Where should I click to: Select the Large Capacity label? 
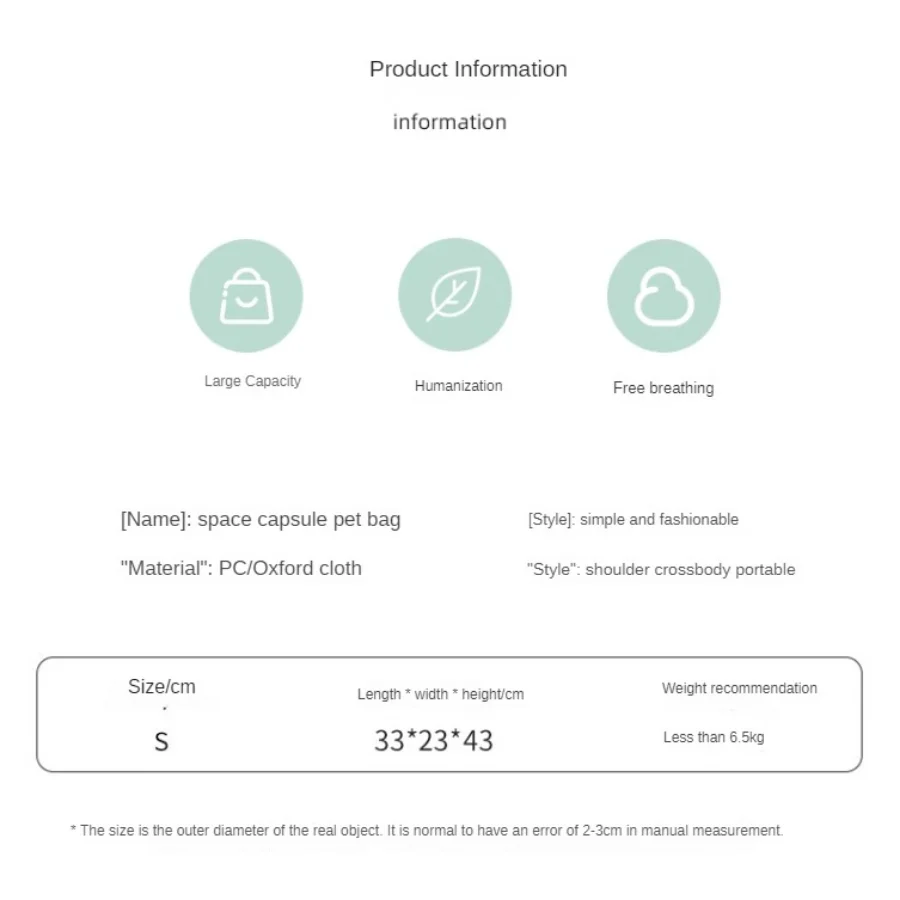tap(253, 381)
